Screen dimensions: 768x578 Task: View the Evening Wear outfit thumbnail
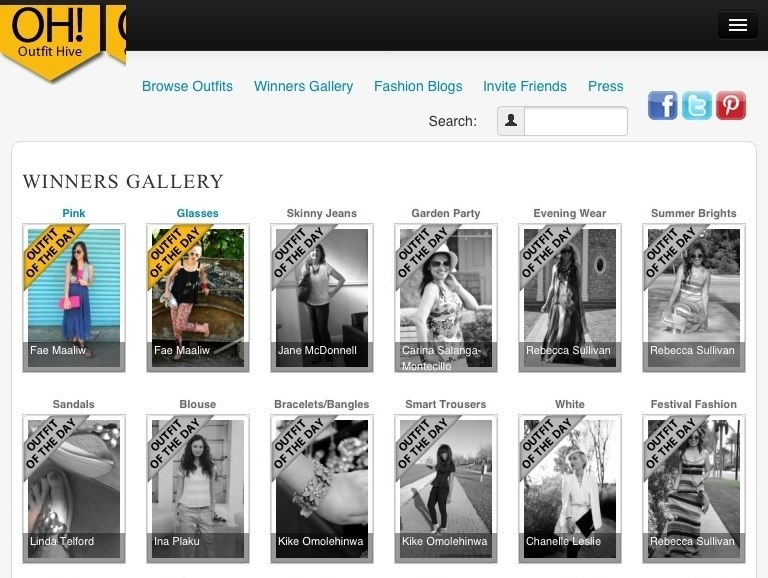(x=570, y=297)
